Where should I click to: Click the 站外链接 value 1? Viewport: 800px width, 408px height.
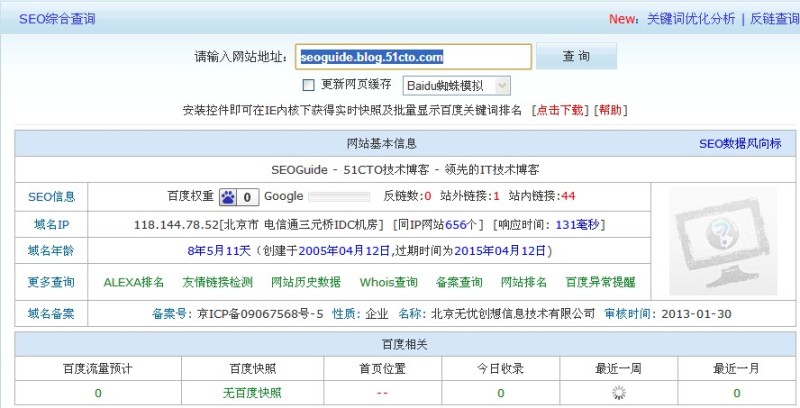496,196
